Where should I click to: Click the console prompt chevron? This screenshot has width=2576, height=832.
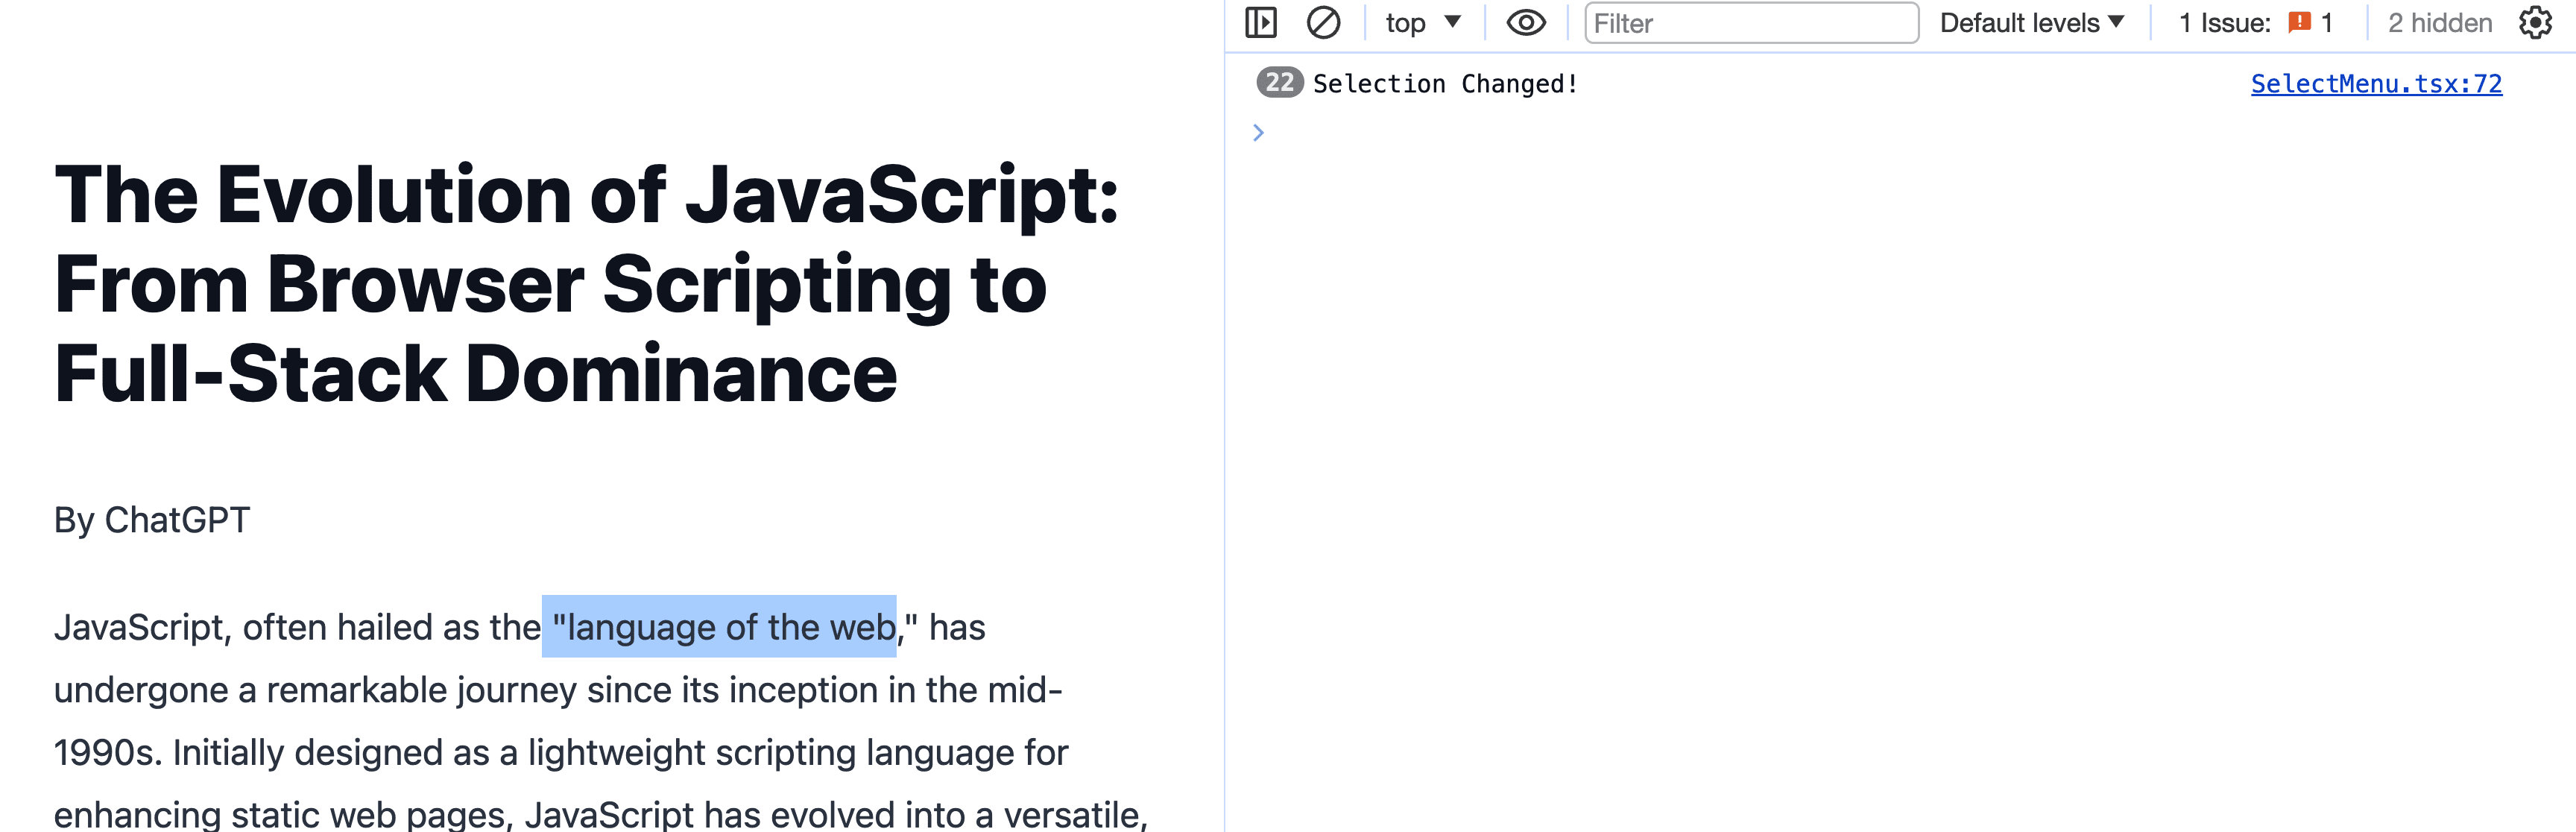click(1258, 132)
